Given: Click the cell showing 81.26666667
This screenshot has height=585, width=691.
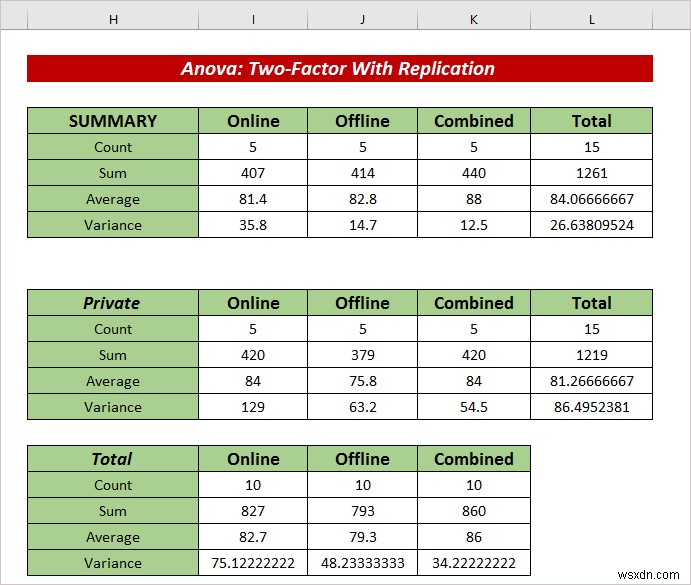Looking at the screenshot, I should coord(591,381).
